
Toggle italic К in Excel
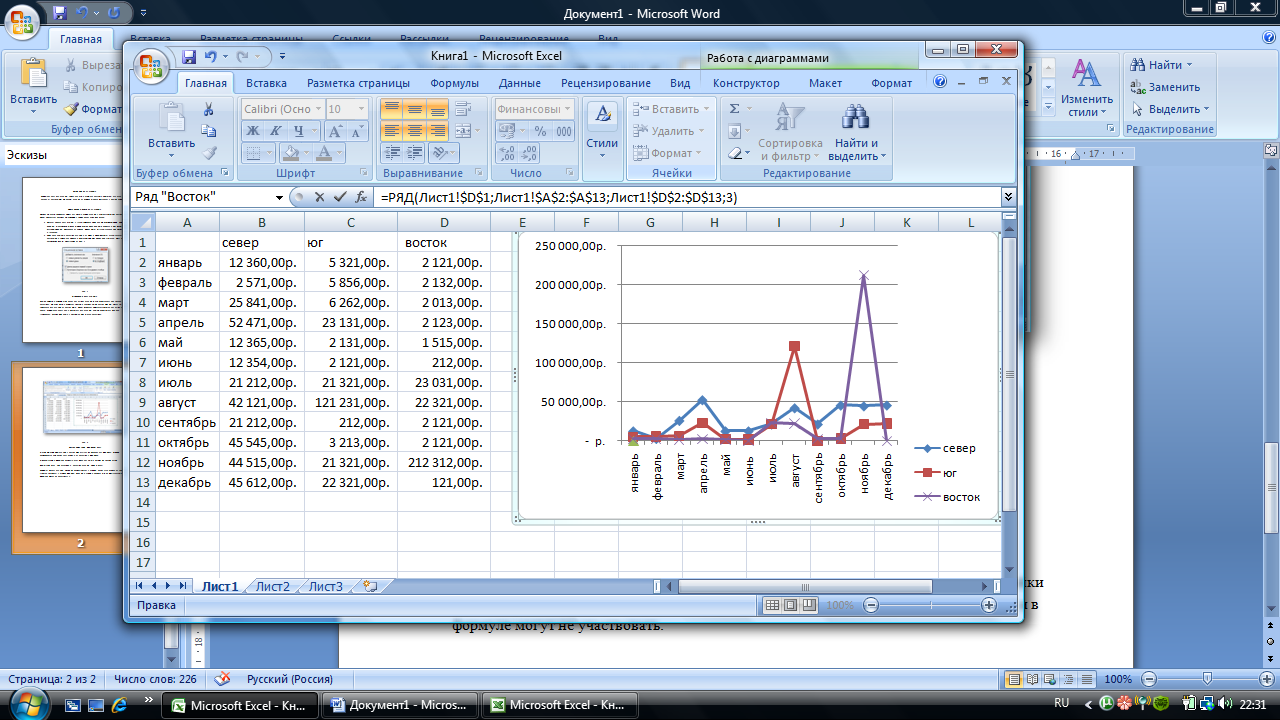[275, 131]
